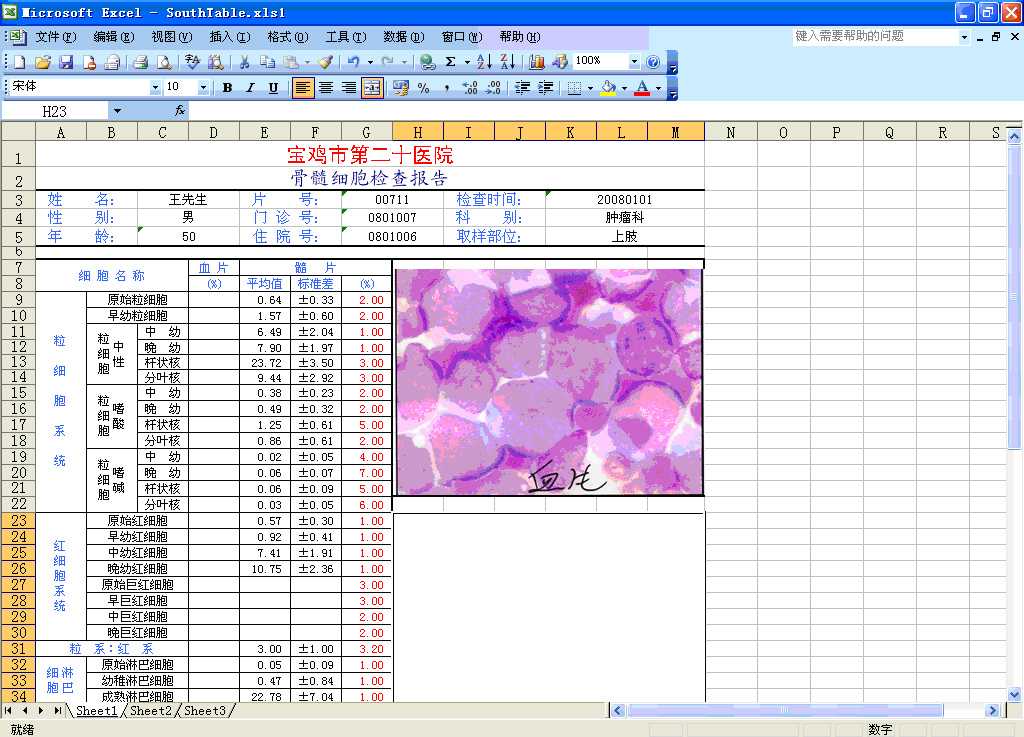Switch to the Sheet2 tab

pyautogui.click(x=151, y=710)
